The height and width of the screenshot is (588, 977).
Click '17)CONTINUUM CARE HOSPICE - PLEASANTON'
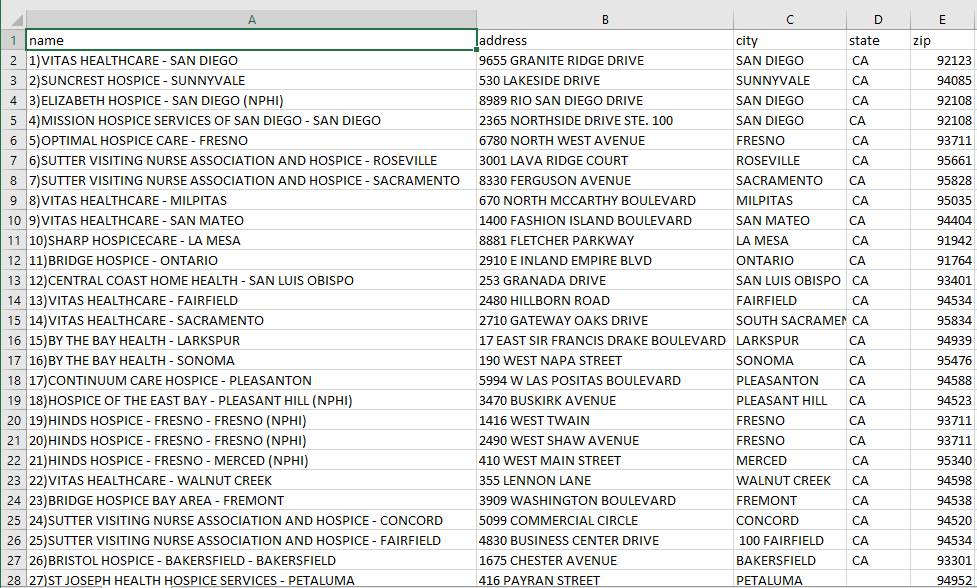[252, 381]
